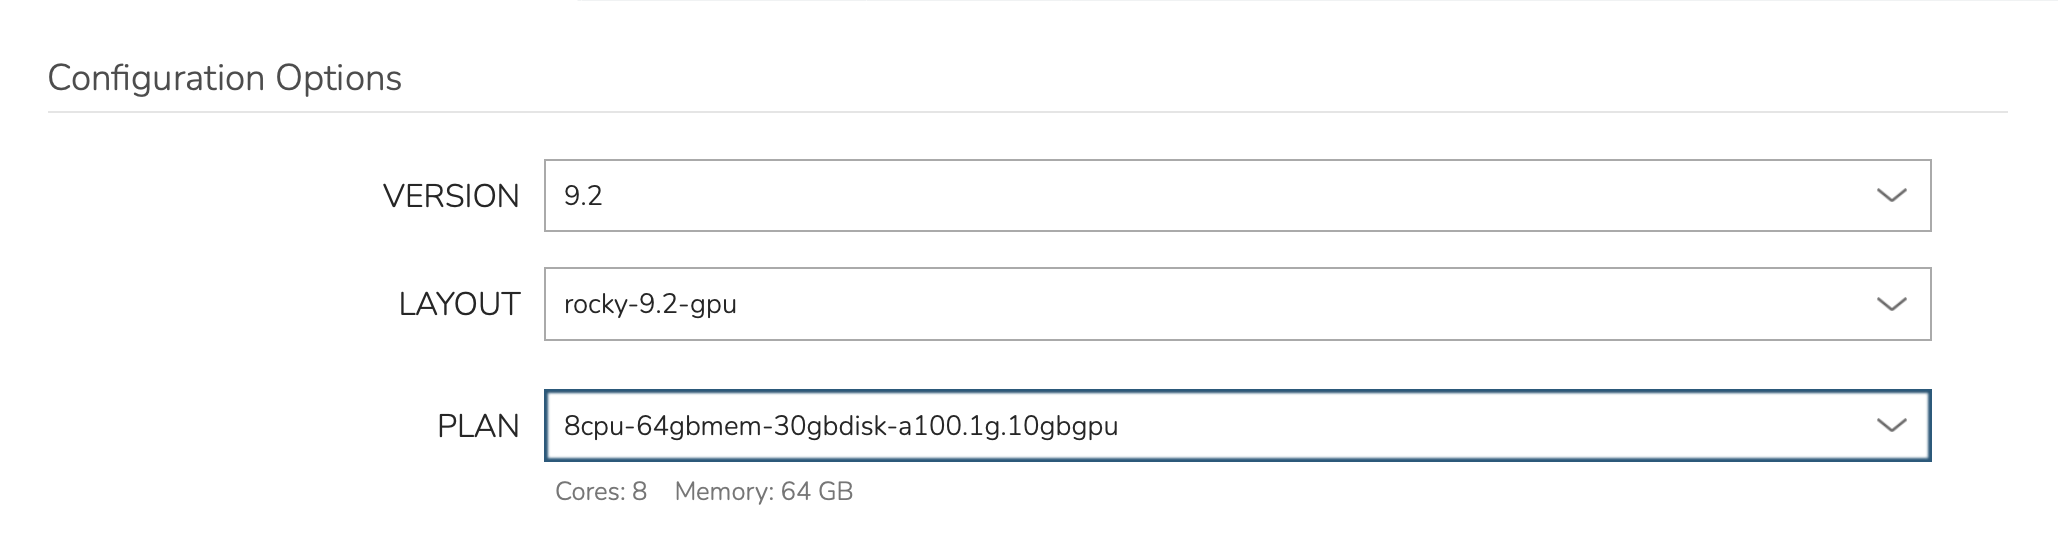Viewport: 2058px width, 534px height.
Task: Click the divider under Configuration Options
Action: point(1027,112)
